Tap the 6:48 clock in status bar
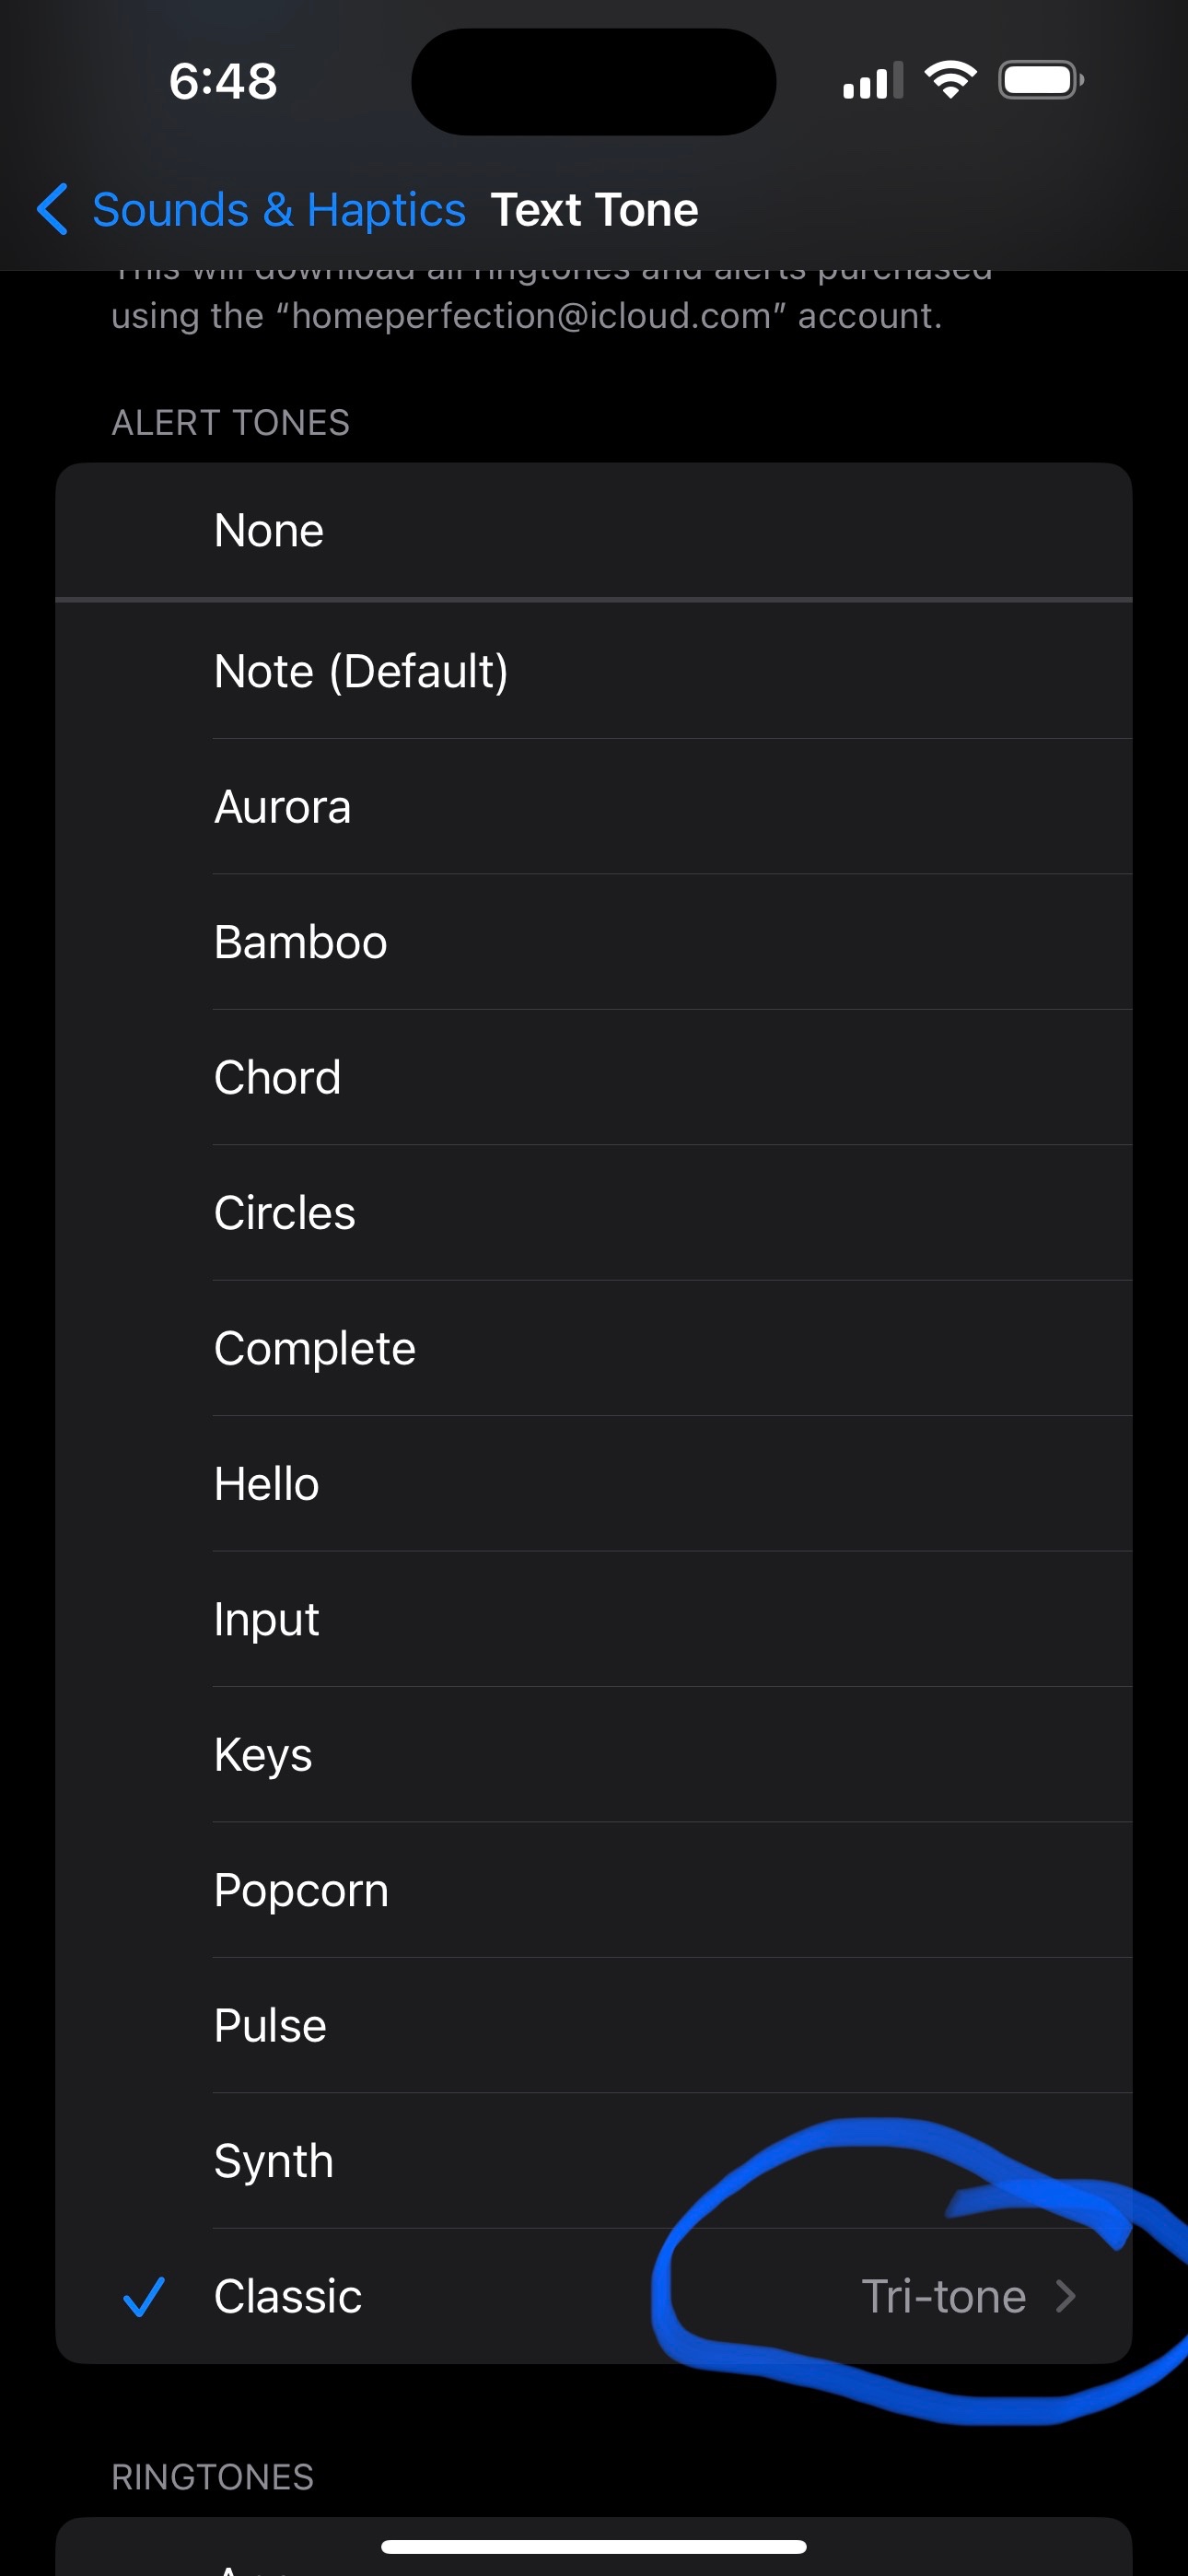The width and height of the screenshot is (1188, 2576). tap(223, 81)
